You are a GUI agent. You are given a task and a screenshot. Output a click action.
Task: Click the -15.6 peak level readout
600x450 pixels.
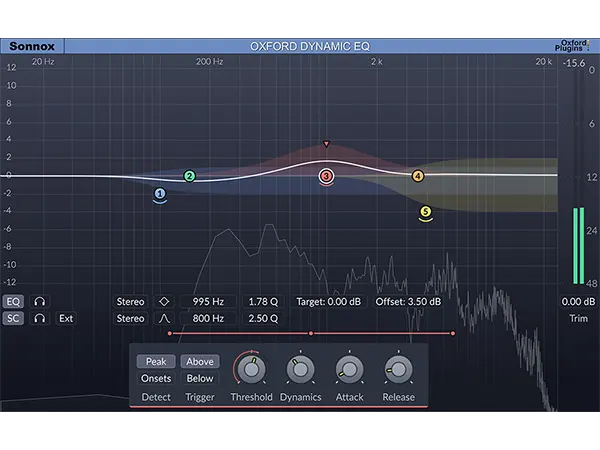[x=573, y=63]
